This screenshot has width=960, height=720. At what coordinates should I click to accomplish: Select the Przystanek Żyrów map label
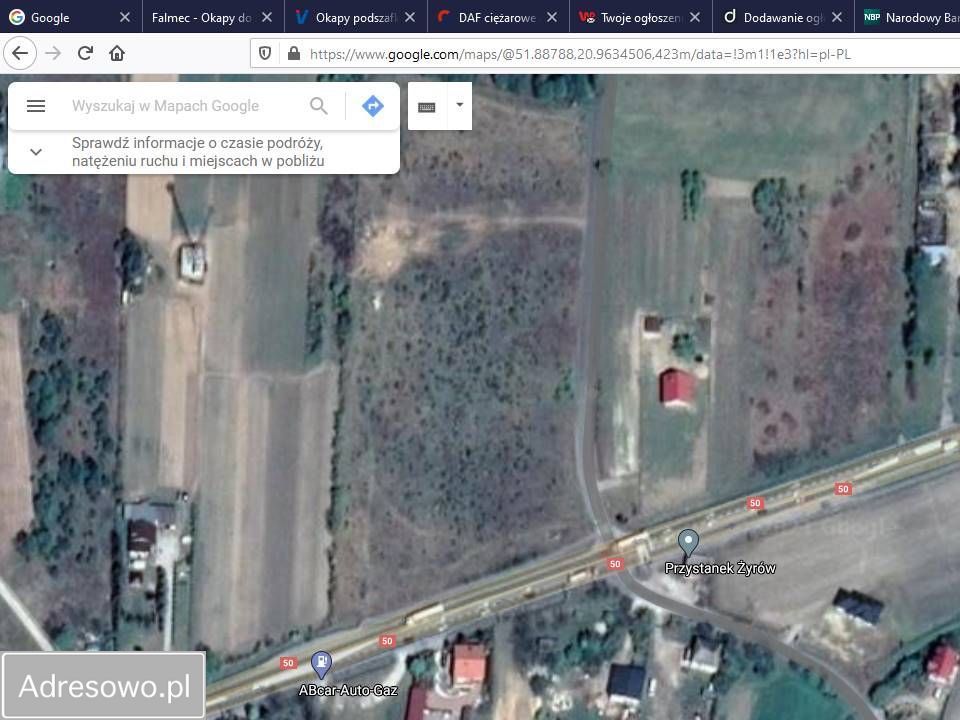pyautogui.click(x=720, y=568)
